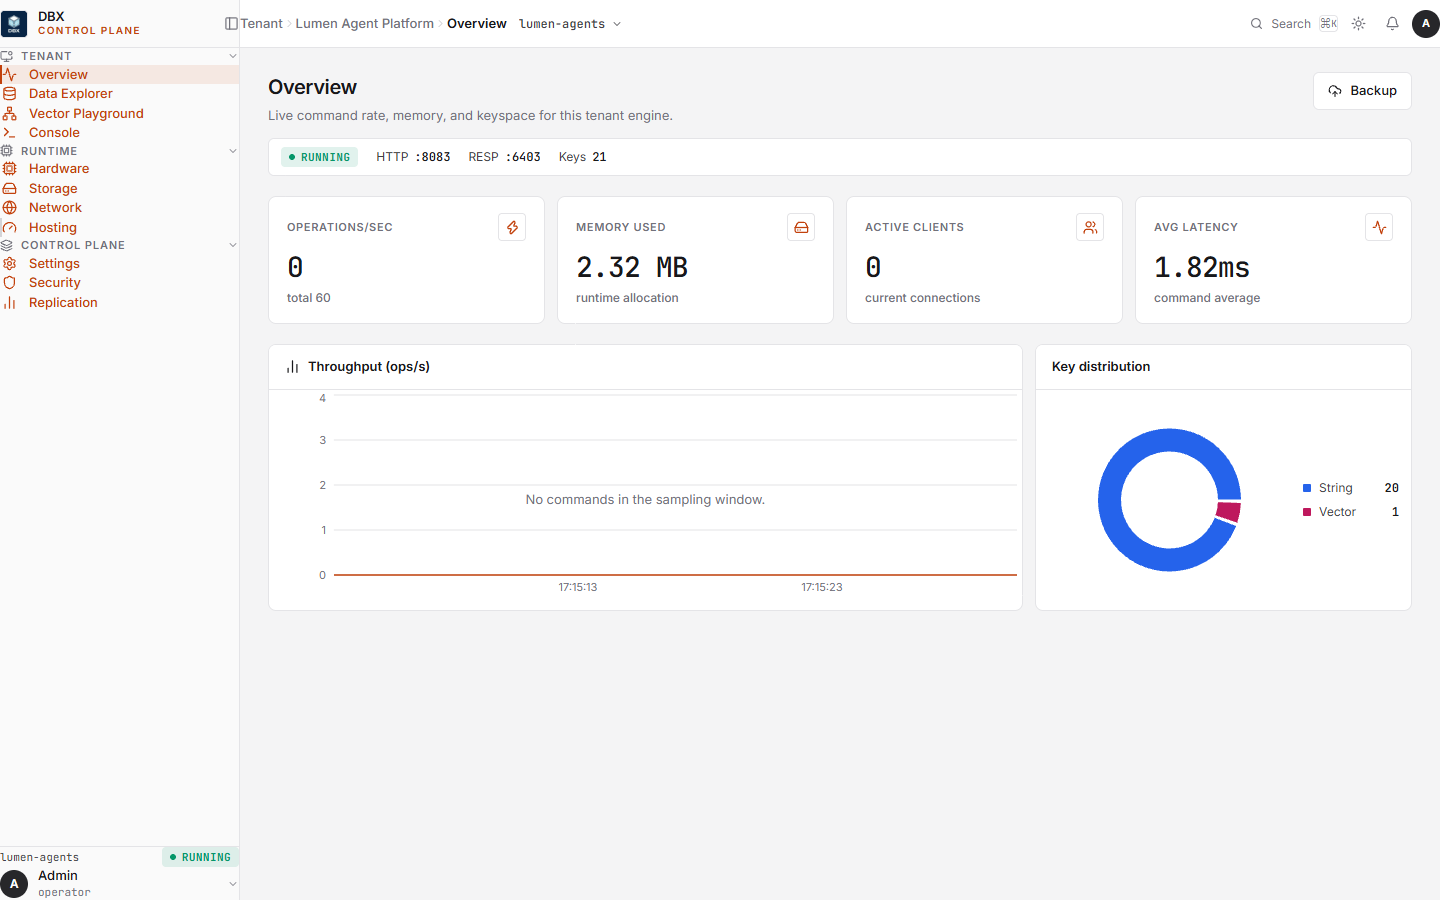
Task: Click the Vector legend crimson swatch
Action: (x=1307, y=512)
